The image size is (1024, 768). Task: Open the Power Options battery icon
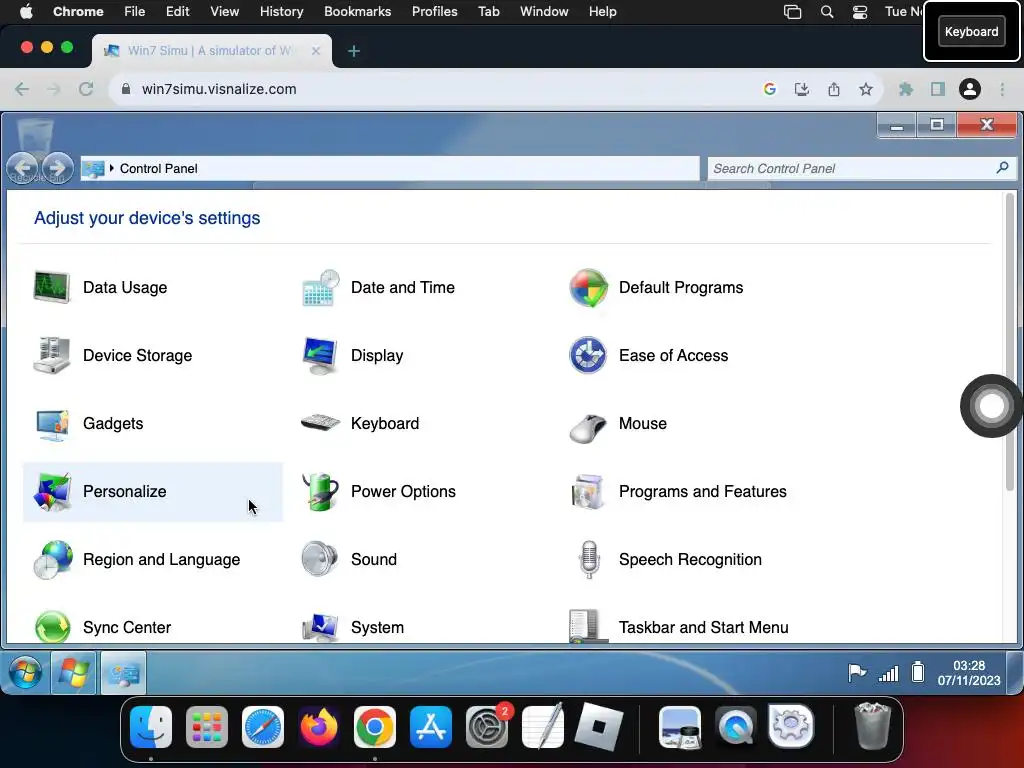pos(320,491)
